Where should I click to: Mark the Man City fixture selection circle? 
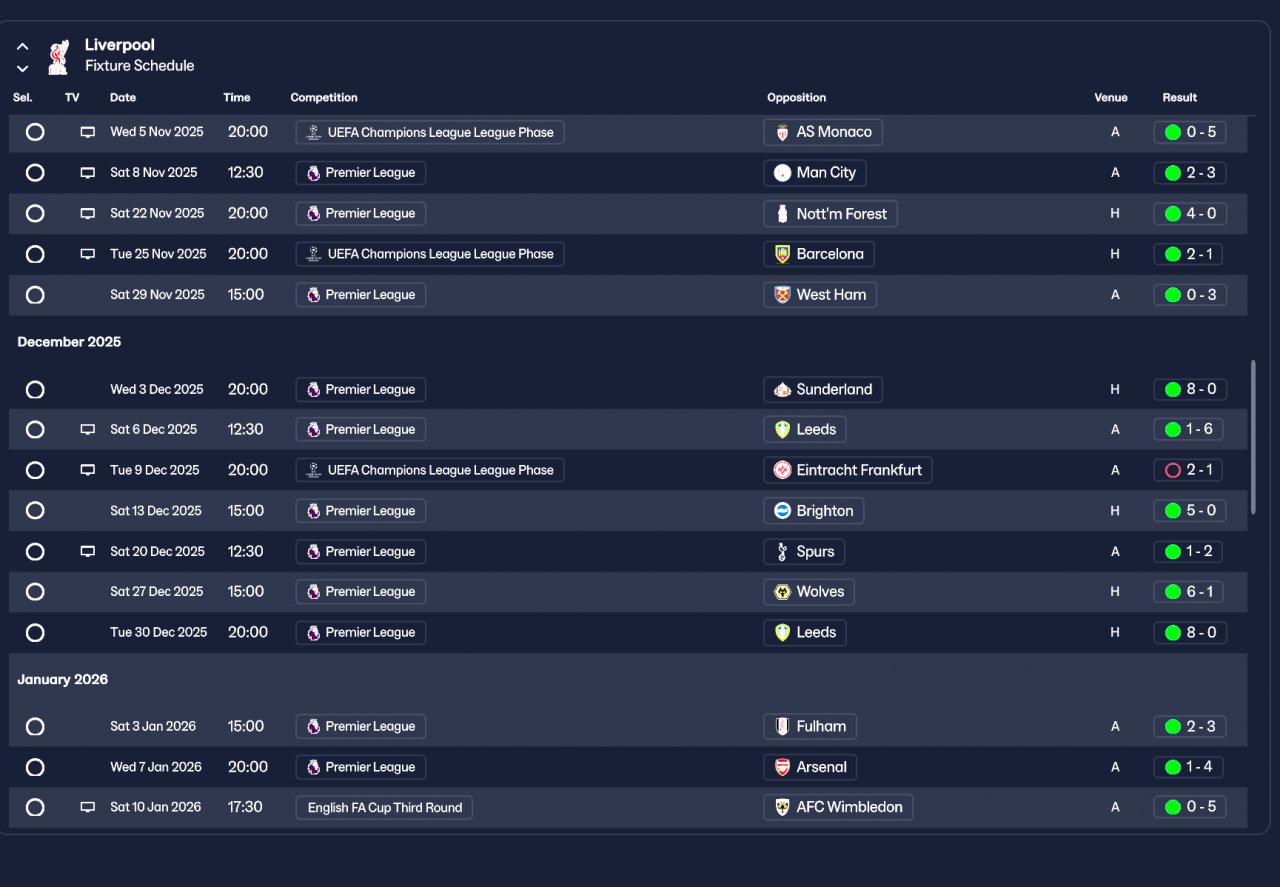pos(35,173)
